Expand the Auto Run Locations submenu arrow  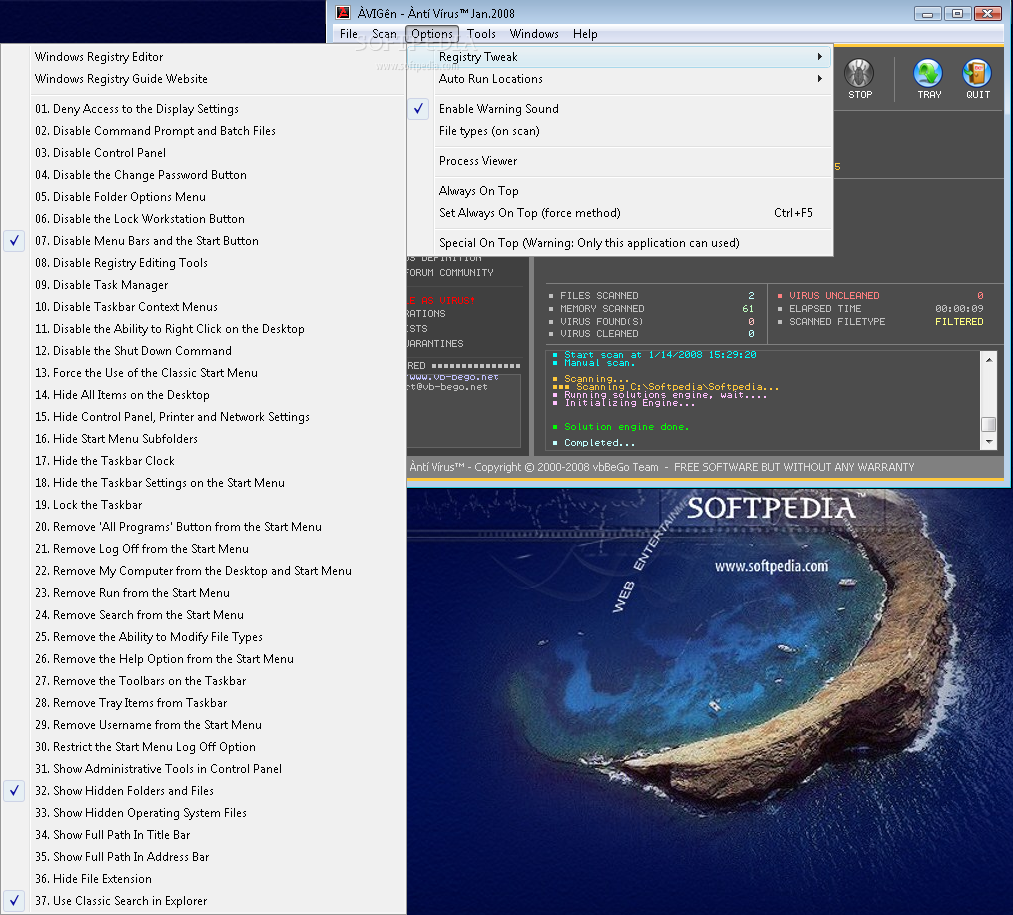(819, 79)
